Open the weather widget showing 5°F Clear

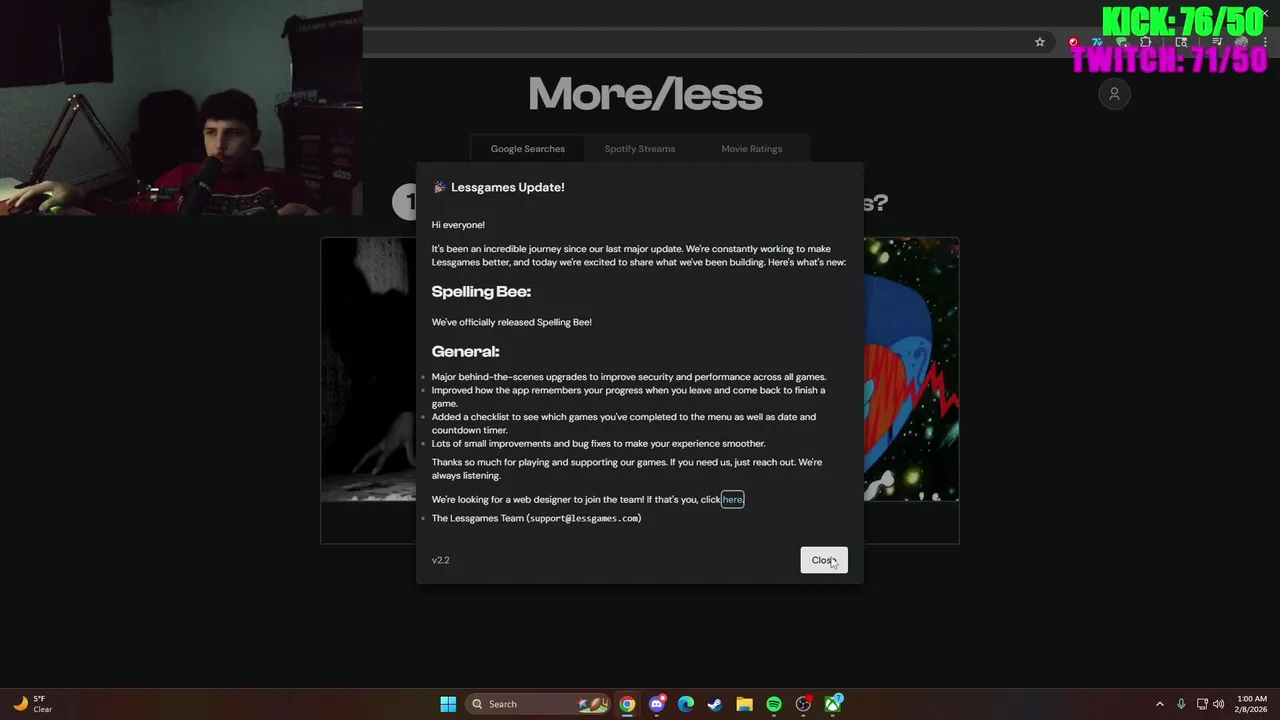click(x=32, y=704)
